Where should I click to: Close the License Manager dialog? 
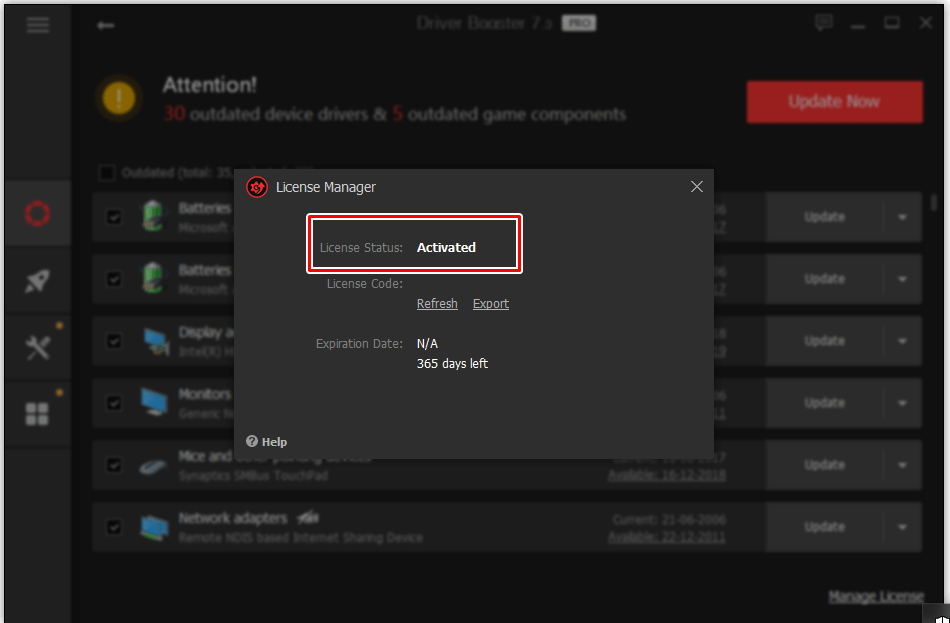(x=697, y=187)
